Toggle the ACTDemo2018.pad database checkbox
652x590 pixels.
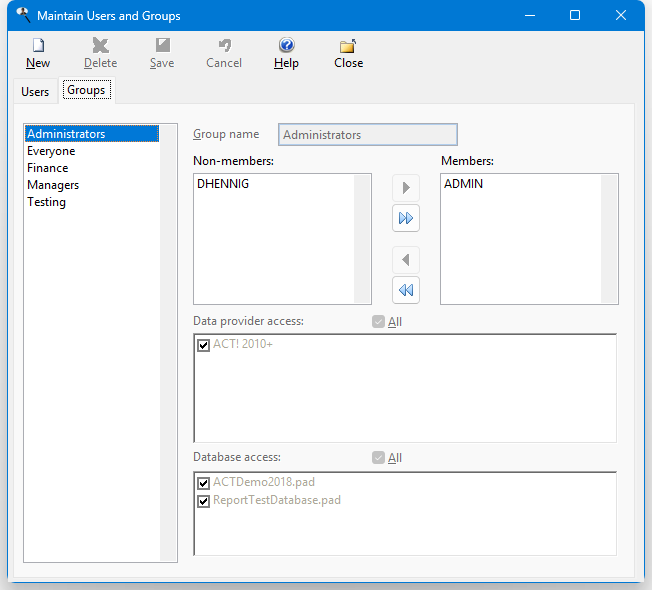204,483
